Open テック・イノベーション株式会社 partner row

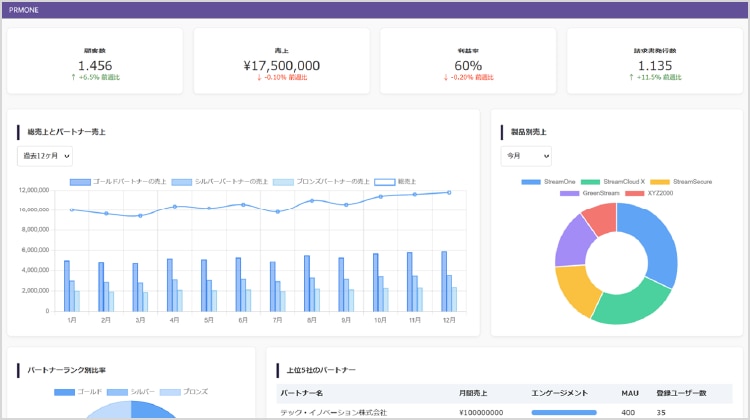(333, 412)
